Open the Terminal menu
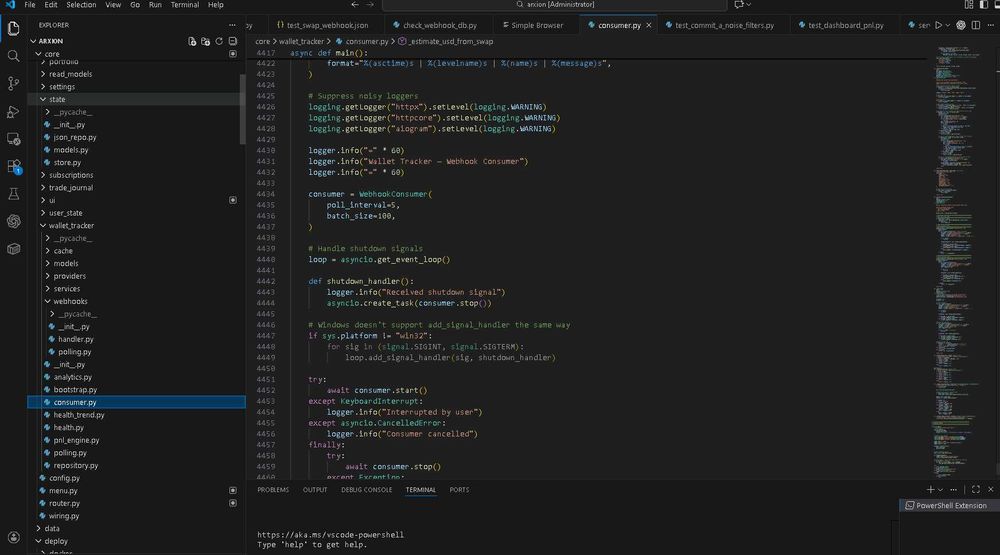 coord(184,4)
